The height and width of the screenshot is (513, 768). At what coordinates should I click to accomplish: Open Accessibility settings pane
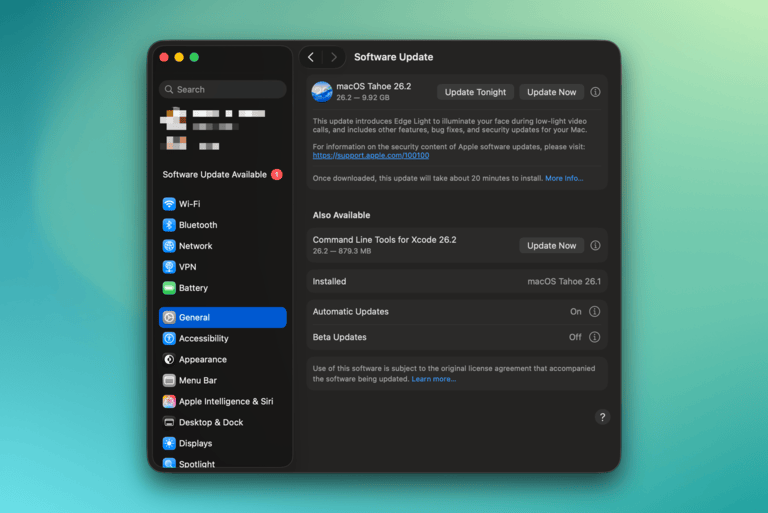(x=223, y=339)
